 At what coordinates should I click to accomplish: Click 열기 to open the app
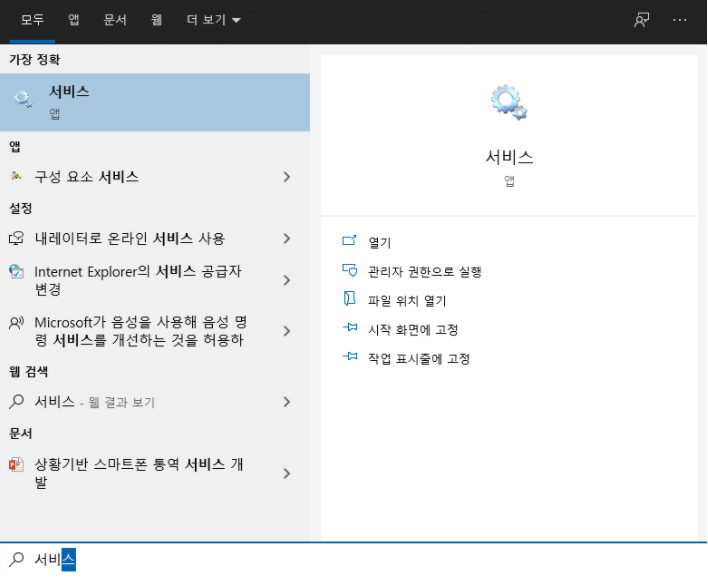379,243
